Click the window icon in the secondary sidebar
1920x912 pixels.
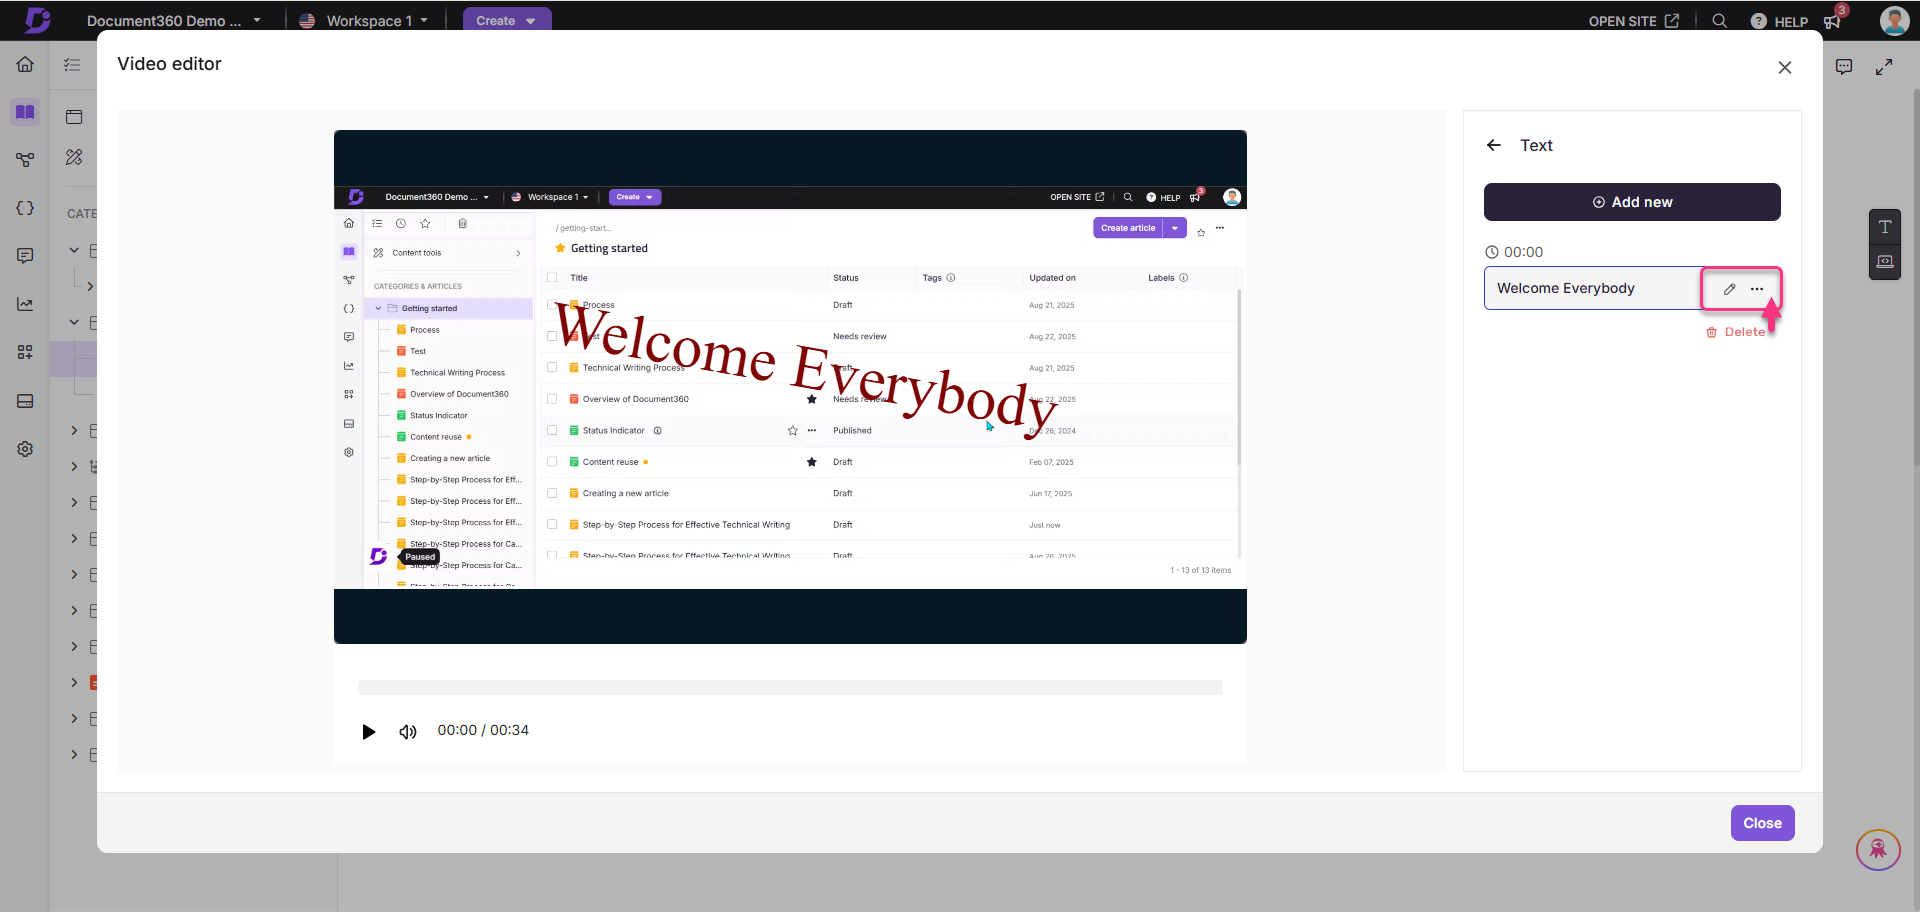[x=74, y=117]
